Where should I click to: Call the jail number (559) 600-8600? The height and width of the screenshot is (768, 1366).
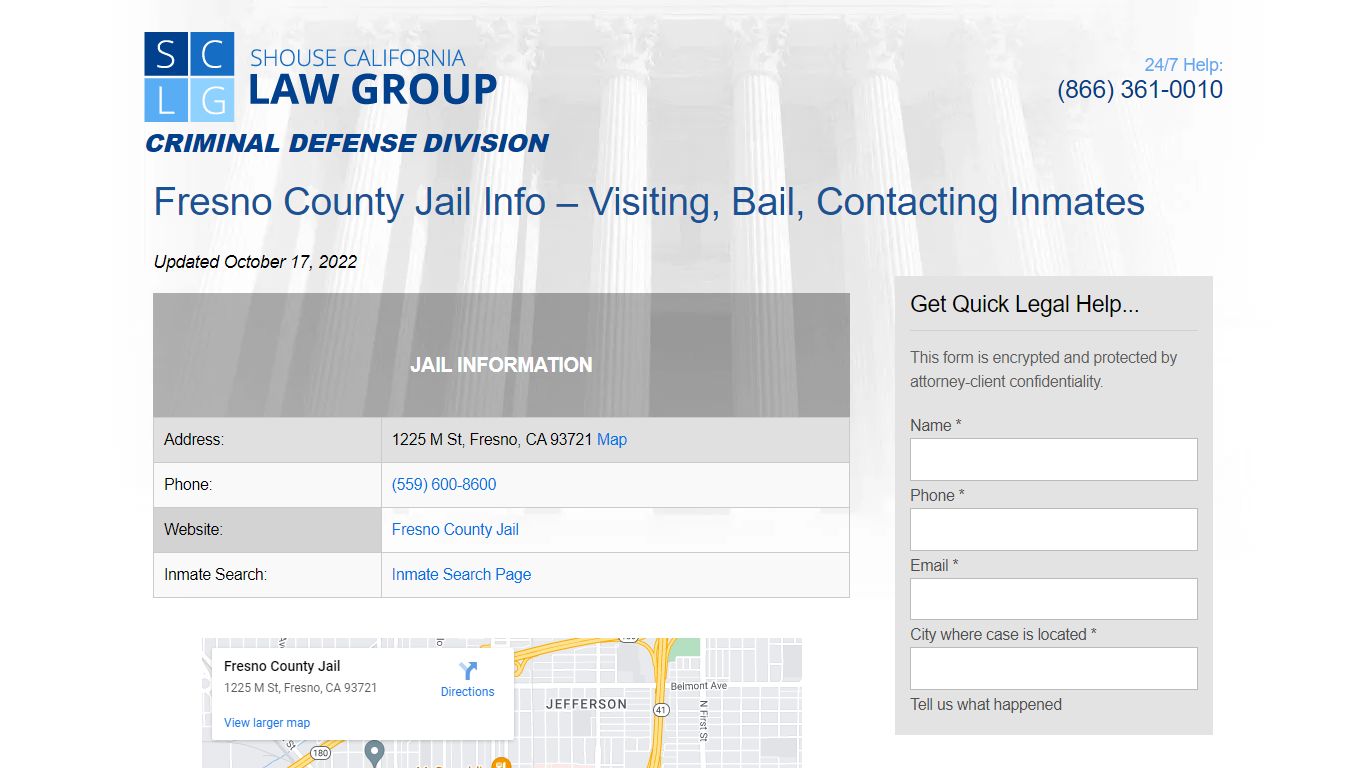pyautogui.click(x=444, y=484)
